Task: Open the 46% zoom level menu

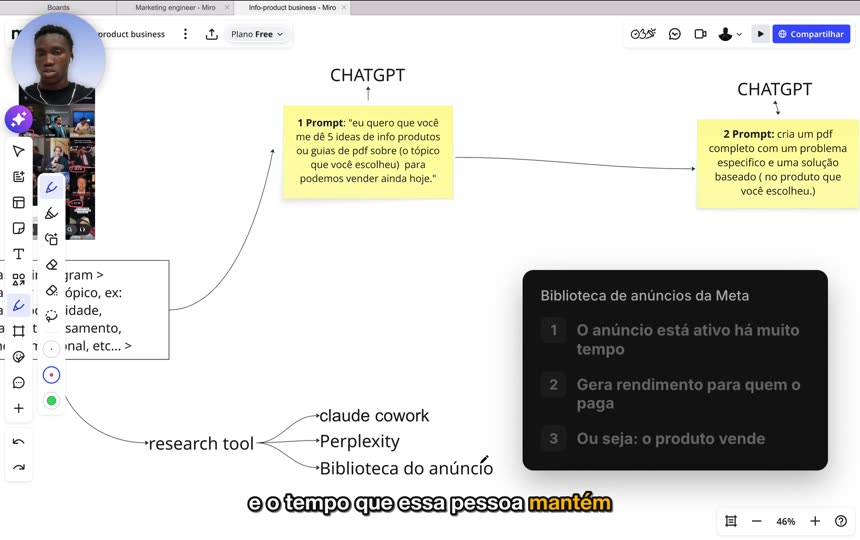Action: [785, 521]
